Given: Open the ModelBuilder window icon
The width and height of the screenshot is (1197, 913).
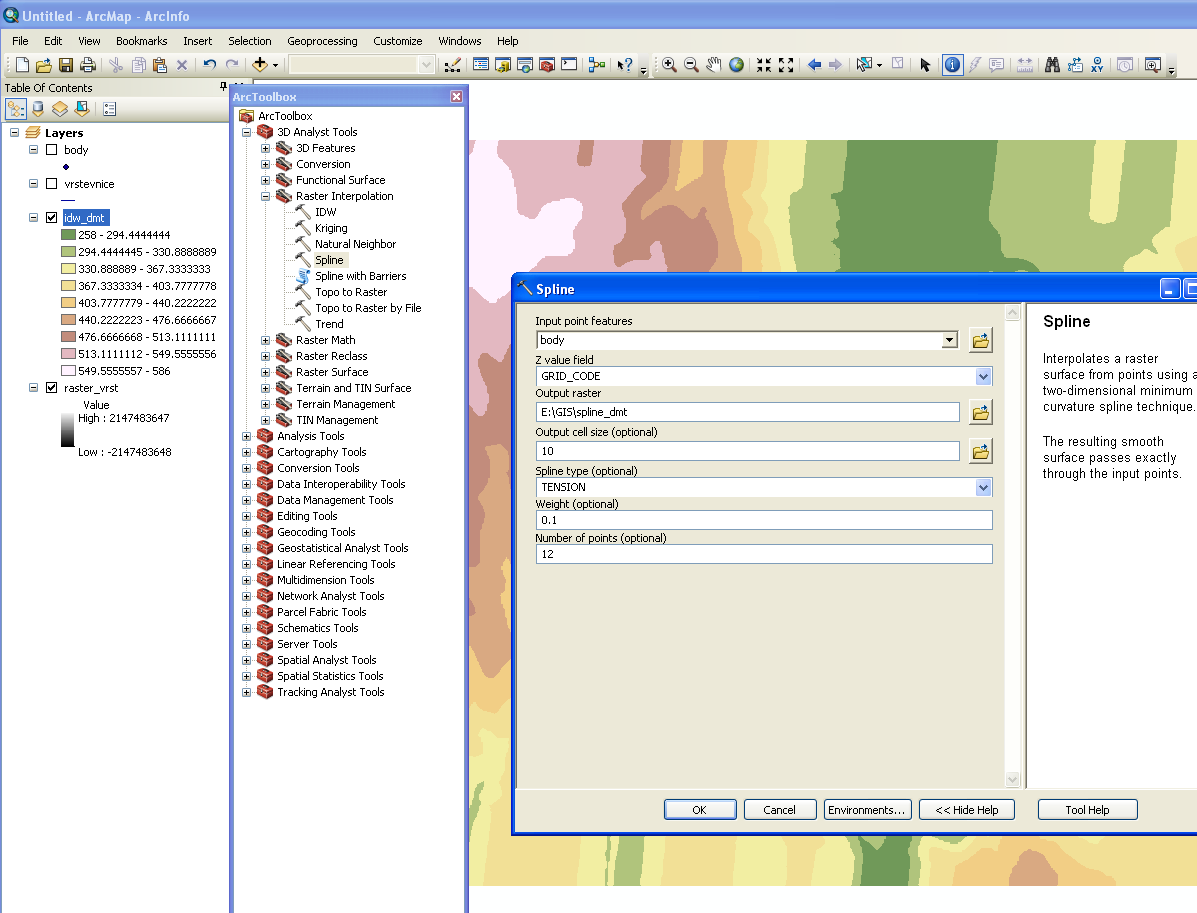Looking at the screenshot, I should click(597, 65).
